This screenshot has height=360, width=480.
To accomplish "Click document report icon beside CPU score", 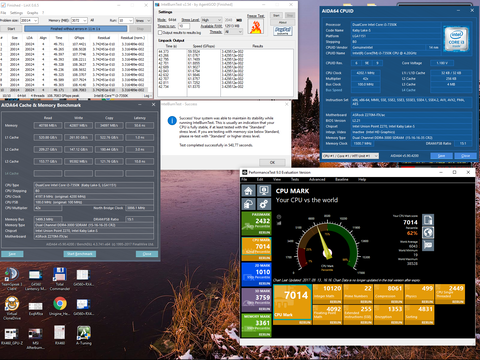I will pos(428,220).
